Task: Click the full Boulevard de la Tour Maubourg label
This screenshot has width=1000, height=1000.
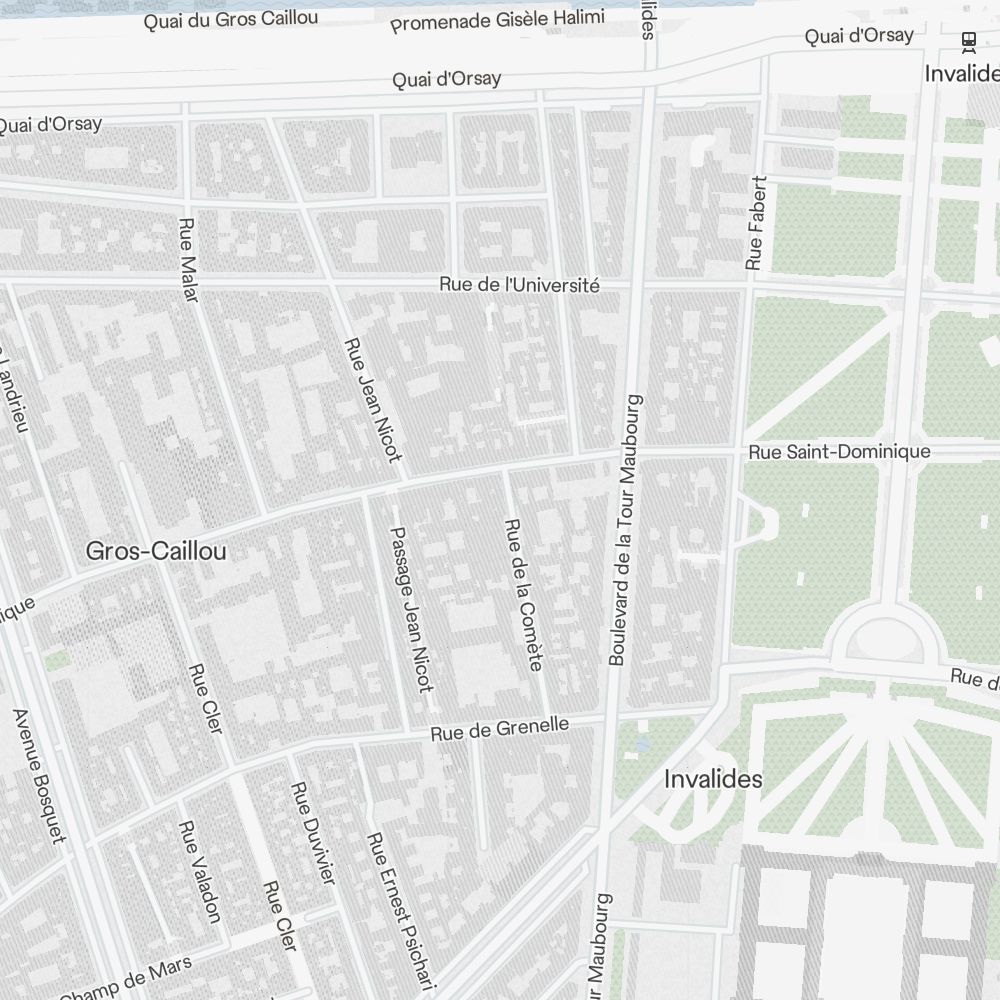Action: coord(627,530)
